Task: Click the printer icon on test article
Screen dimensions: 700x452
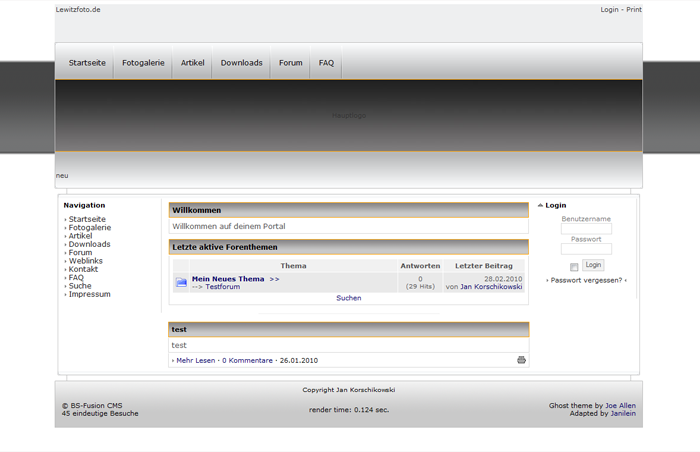Action: (x=521, y=360)
